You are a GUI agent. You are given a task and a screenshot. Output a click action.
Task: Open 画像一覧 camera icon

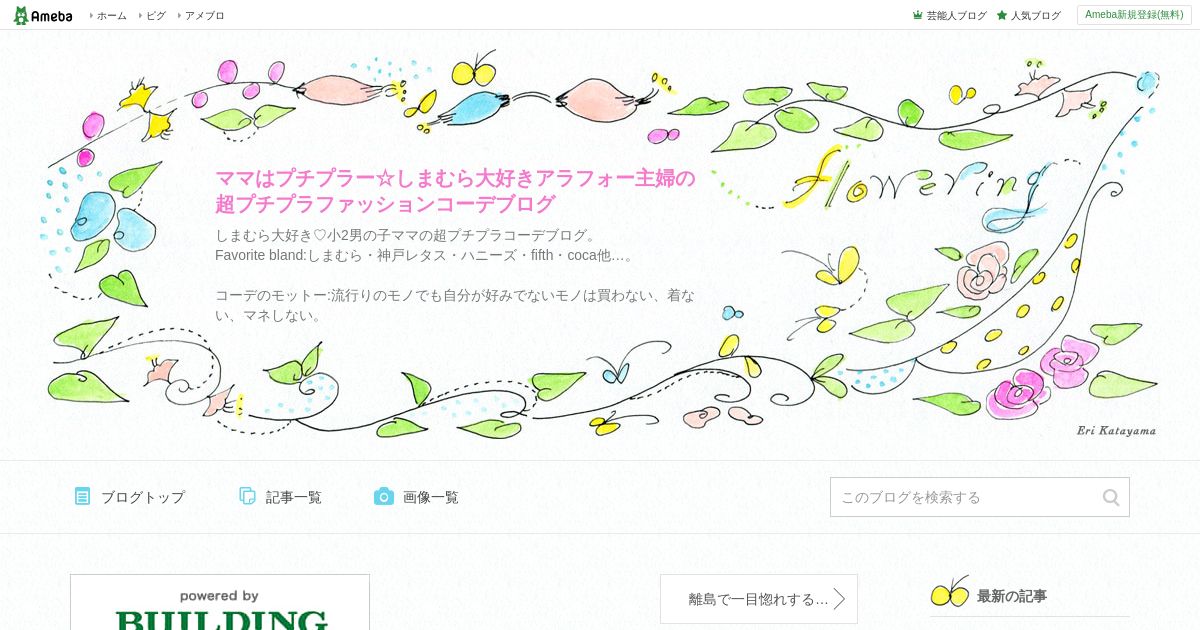pyautogui.click(x=384, y=496)
